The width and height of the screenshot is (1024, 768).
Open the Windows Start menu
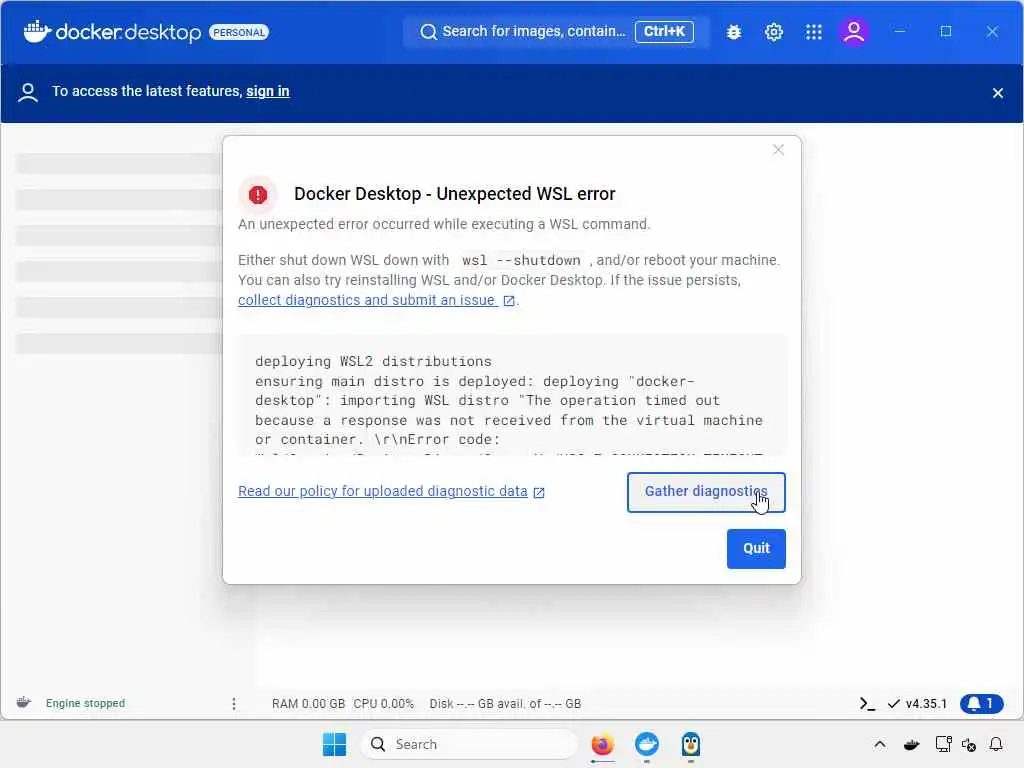coord(334,744)
